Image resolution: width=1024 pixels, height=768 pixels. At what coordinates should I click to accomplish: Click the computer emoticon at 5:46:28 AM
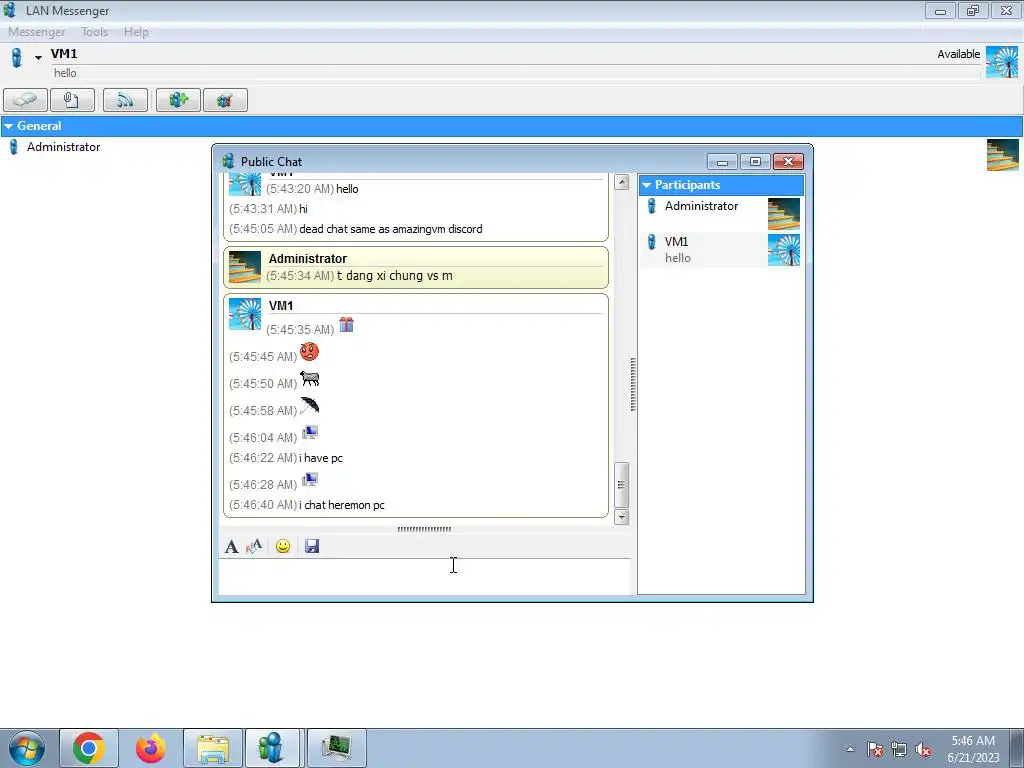tap(310, 479)
